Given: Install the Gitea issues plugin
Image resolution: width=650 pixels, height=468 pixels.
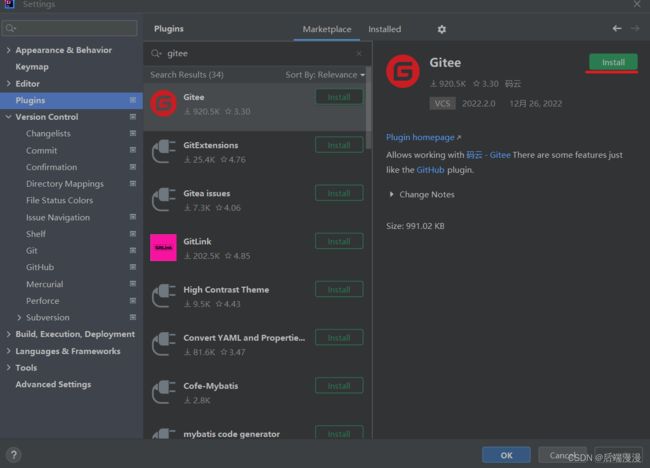Looking at the screenshot, I should (x=339, y=193).
